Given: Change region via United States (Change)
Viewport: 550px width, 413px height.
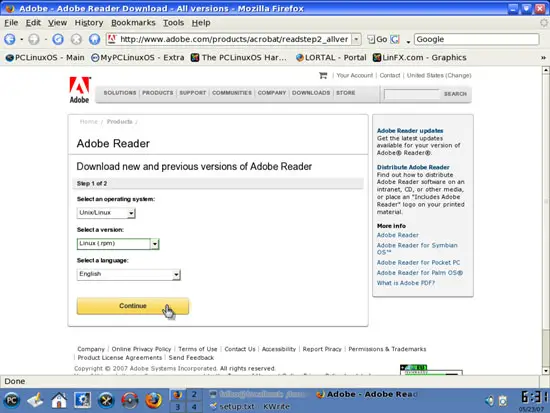Looking at the screenshot, I should [439, 75].
